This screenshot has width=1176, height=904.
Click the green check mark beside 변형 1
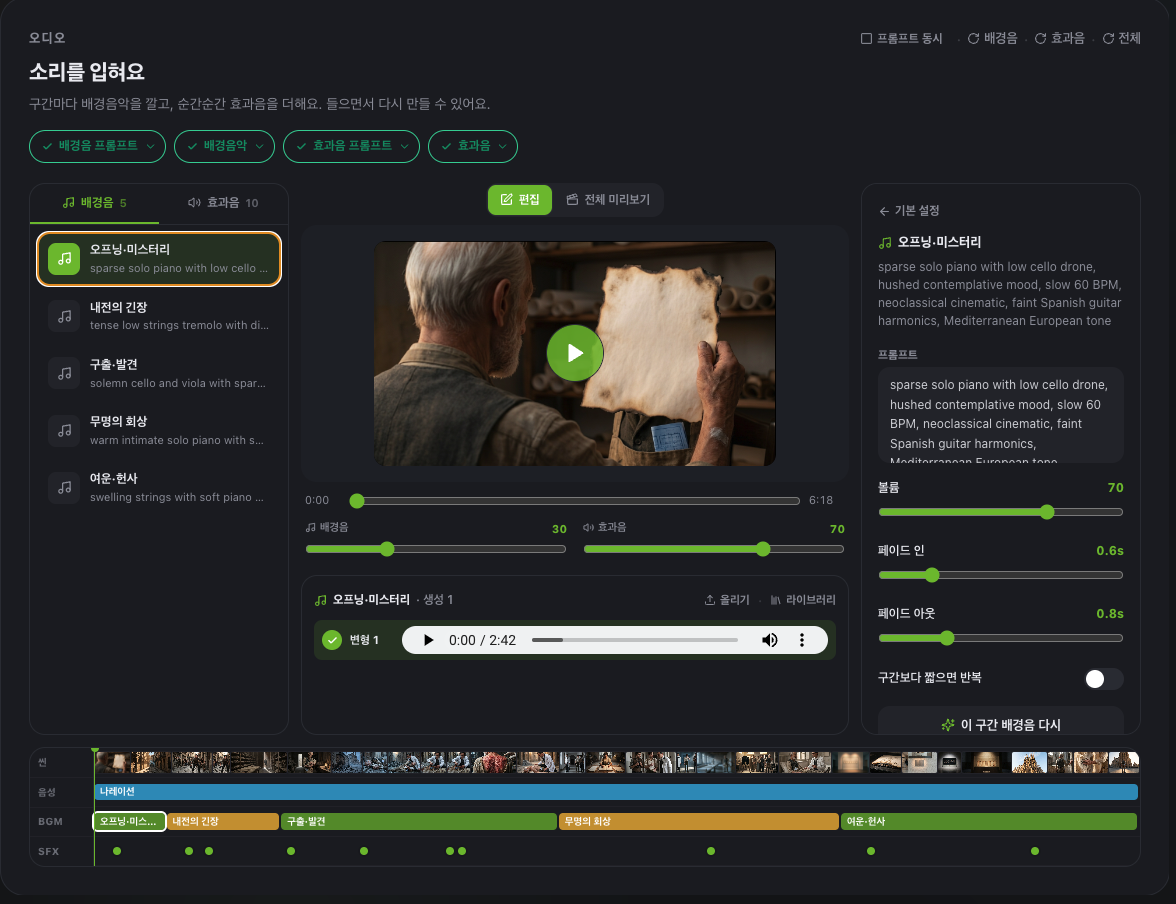332,640
